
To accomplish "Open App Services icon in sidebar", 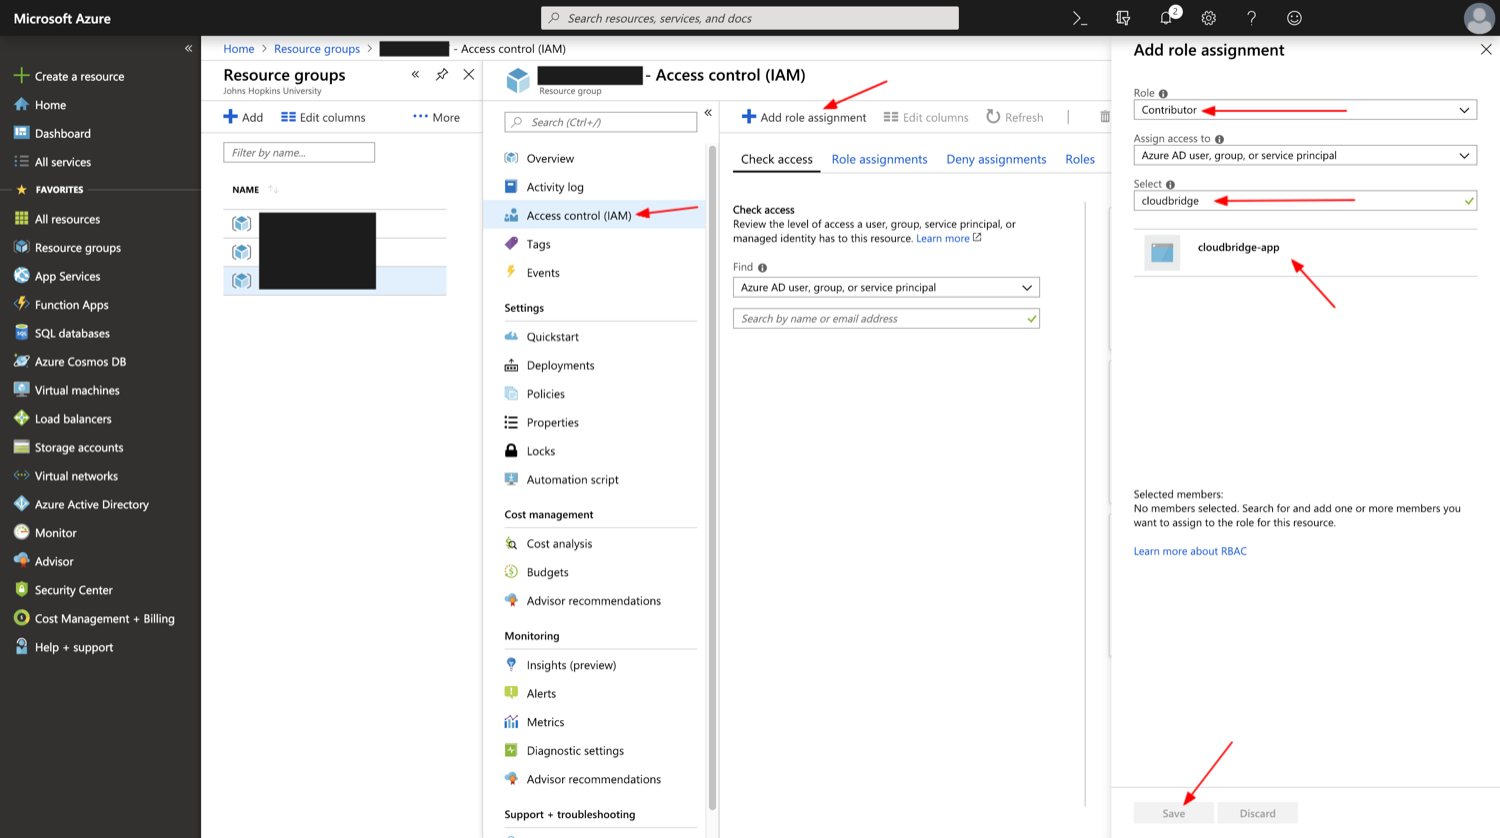I will pyautogui.click(x=21, y=276).
